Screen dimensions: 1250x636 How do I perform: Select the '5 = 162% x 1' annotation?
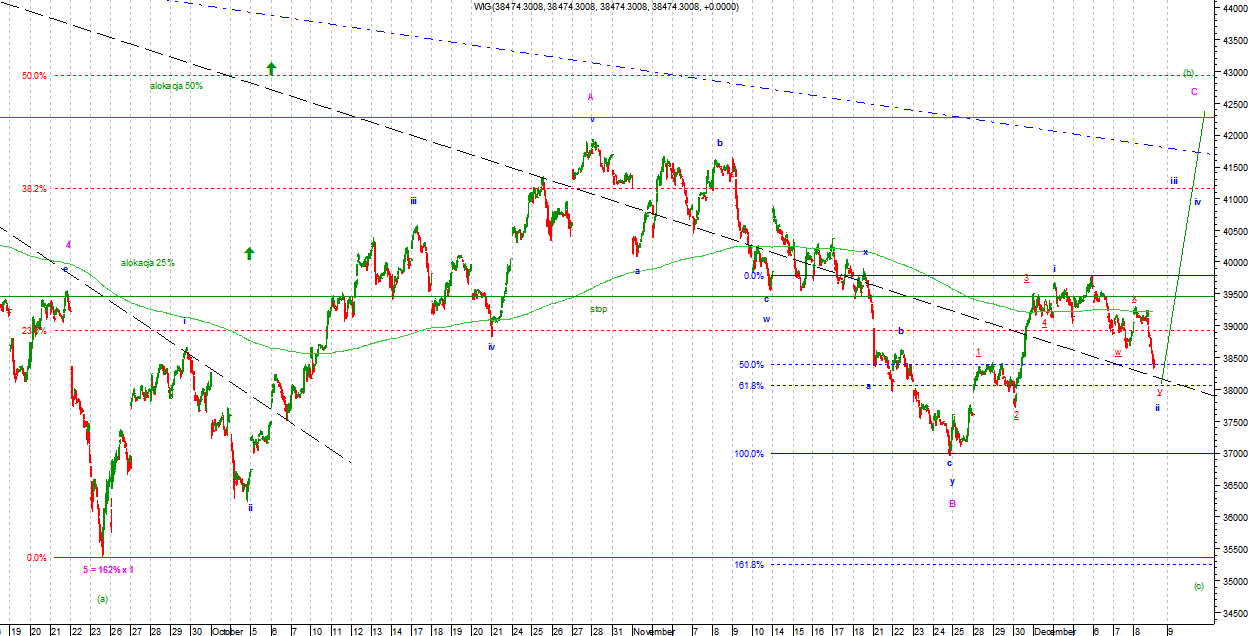click(107, 570)
